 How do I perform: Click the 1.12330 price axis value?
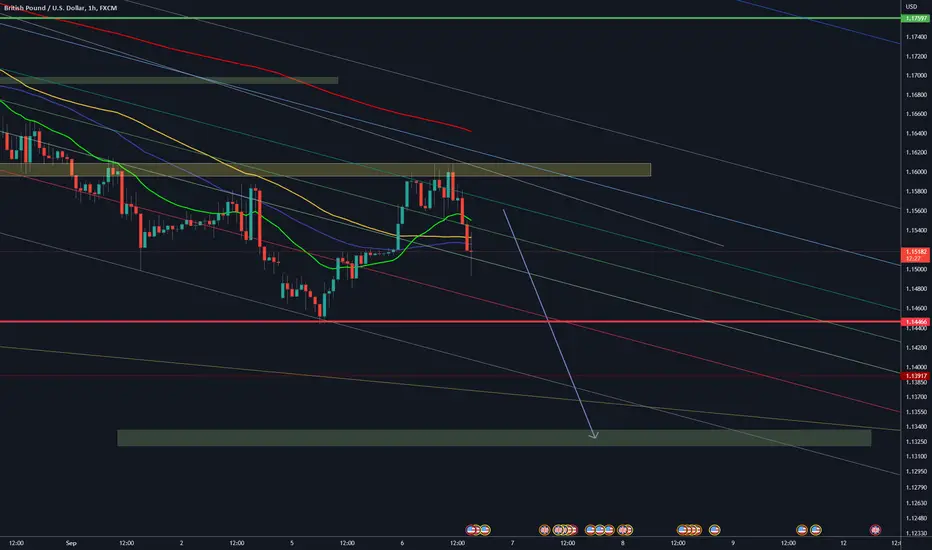[x=916, y=533]
